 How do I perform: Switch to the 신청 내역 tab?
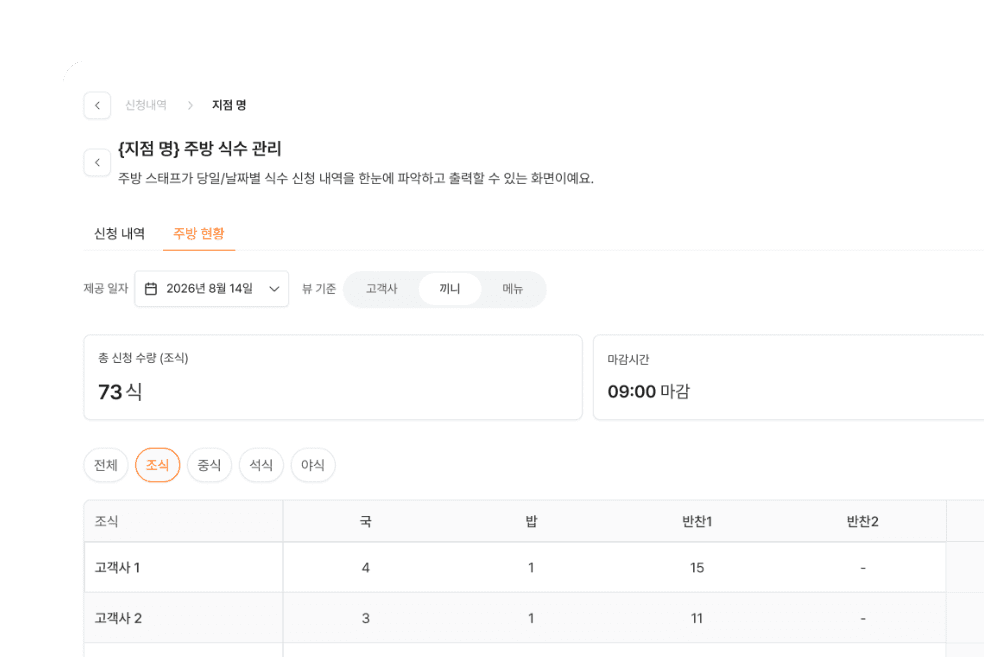click(x=119, y=234)
